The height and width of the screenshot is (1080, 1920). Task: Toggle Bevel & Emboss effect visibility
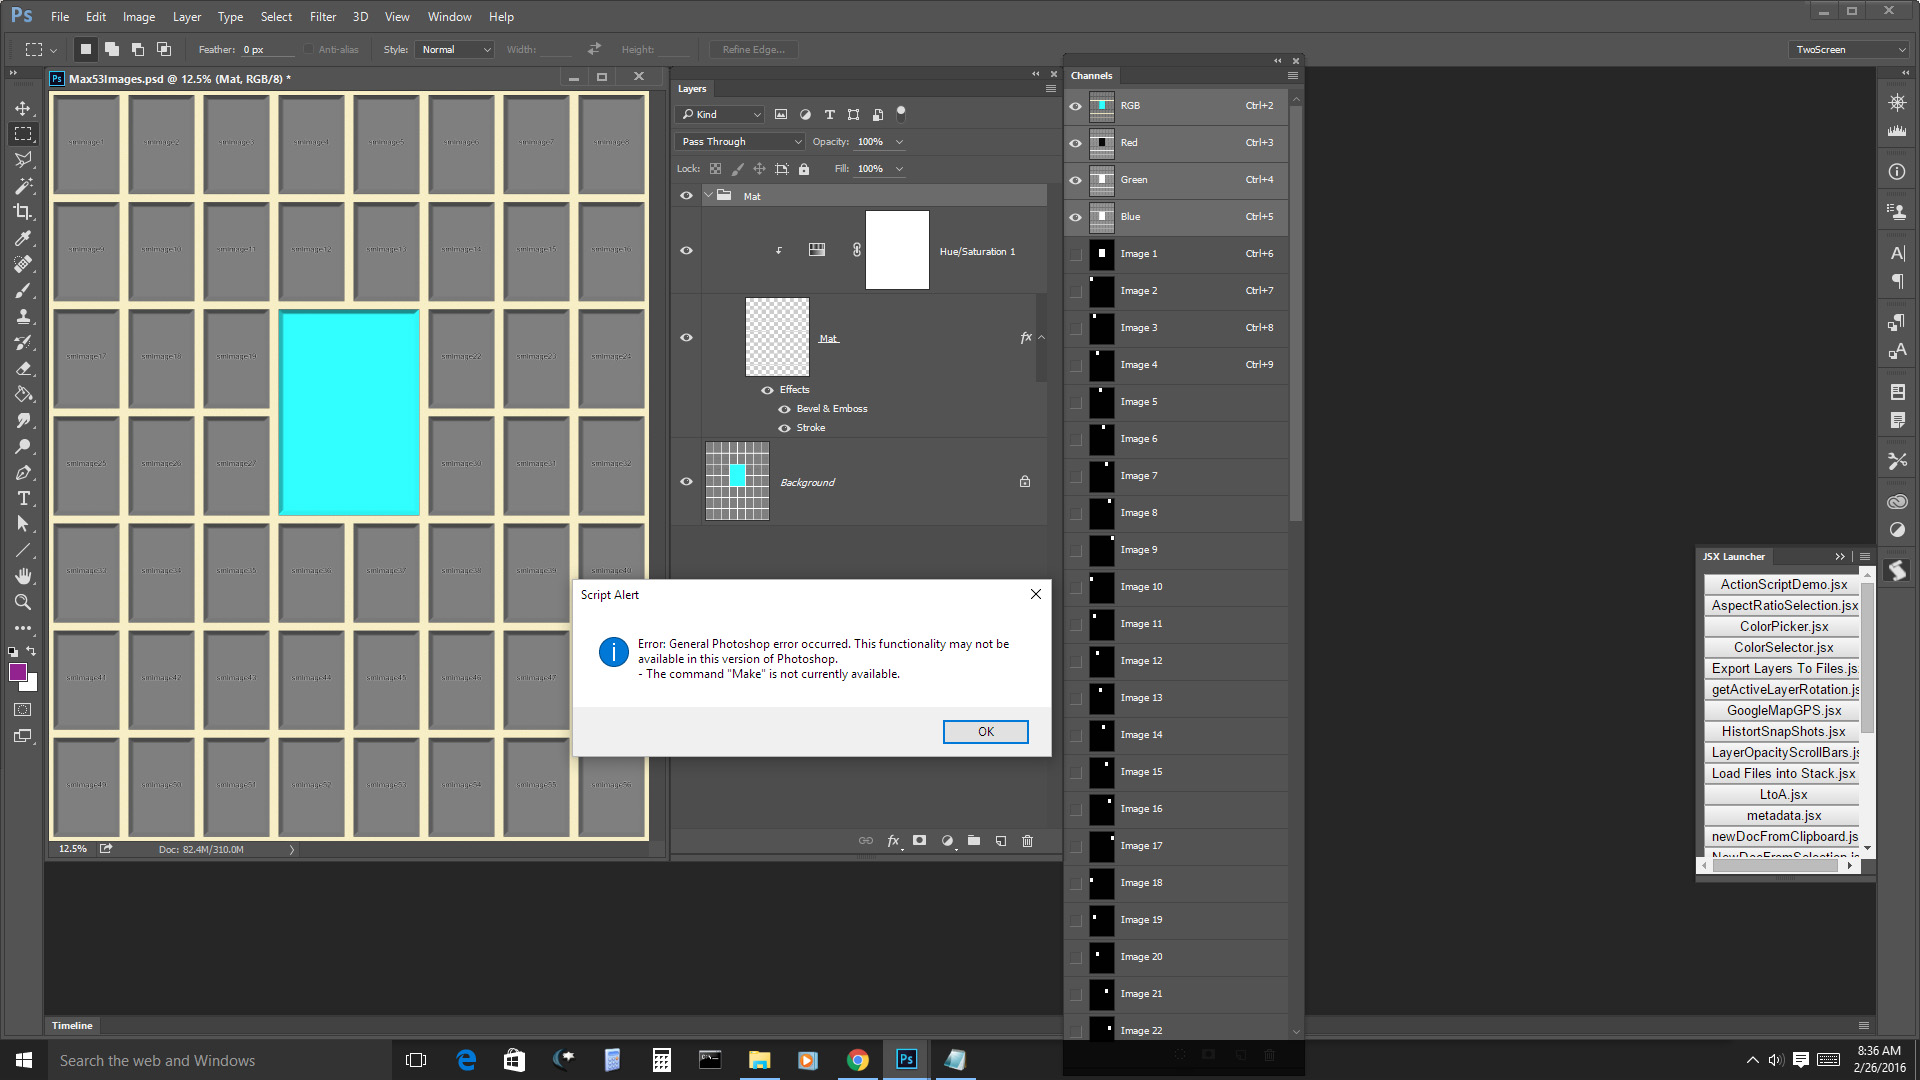coord(785,408)
